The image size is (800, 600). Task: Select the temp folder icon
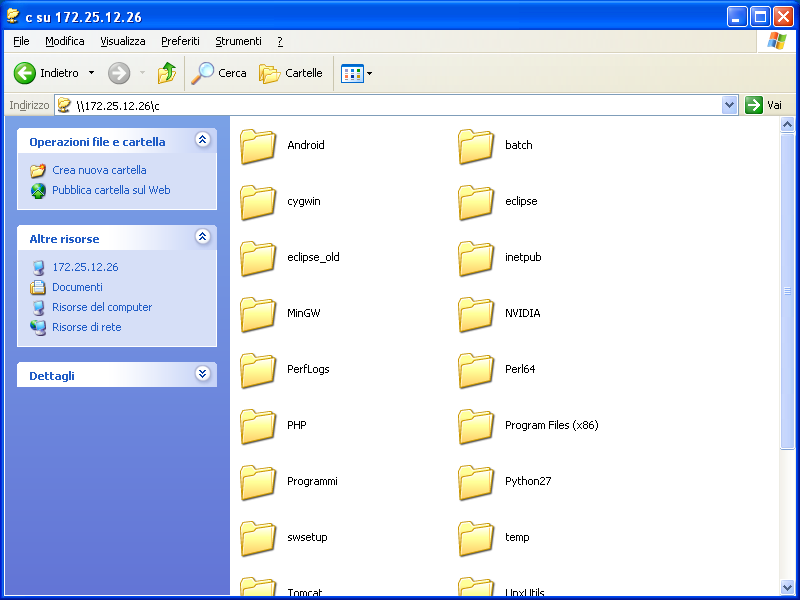(476, 539)
